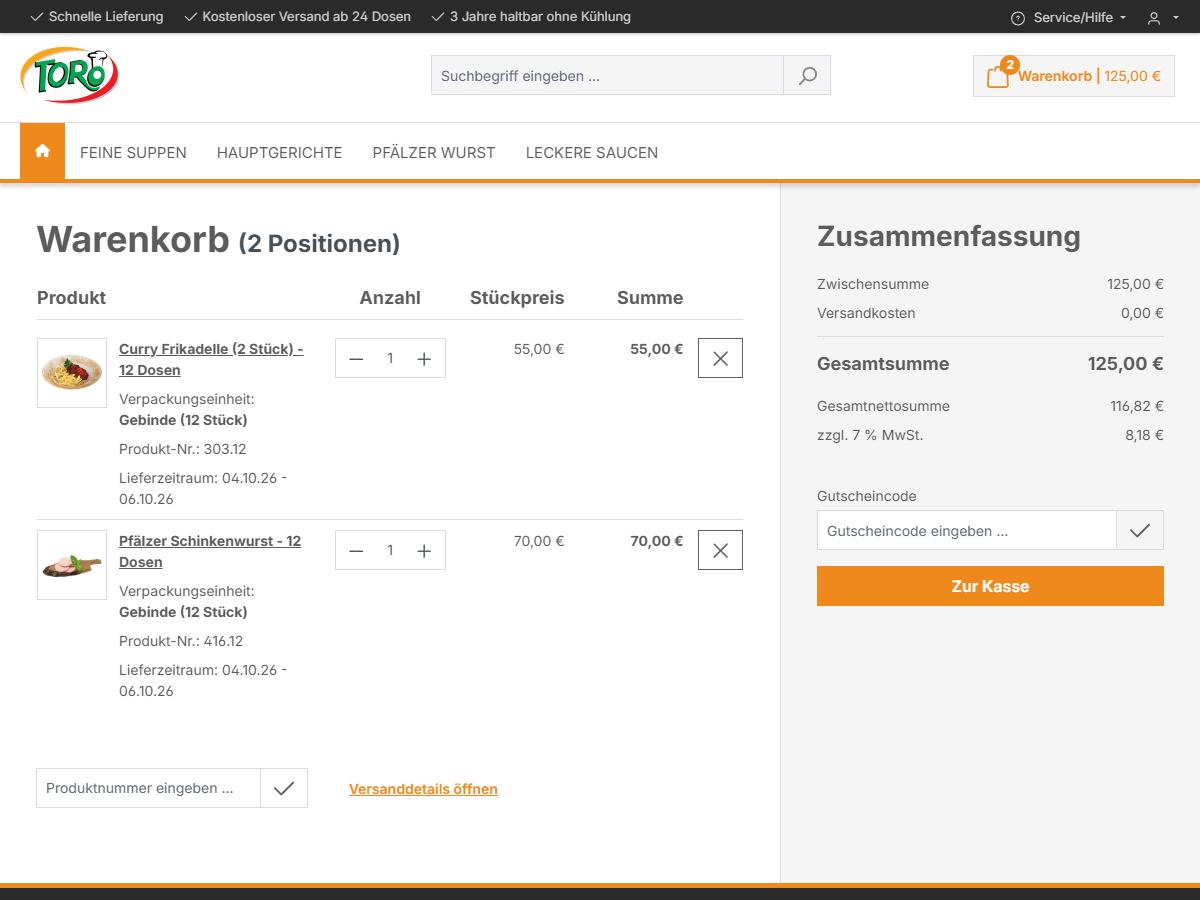The image size is (1200, 900).
Task: Click Curry Frikadelle product thumbnail
Action: click(x=72, y=373)
